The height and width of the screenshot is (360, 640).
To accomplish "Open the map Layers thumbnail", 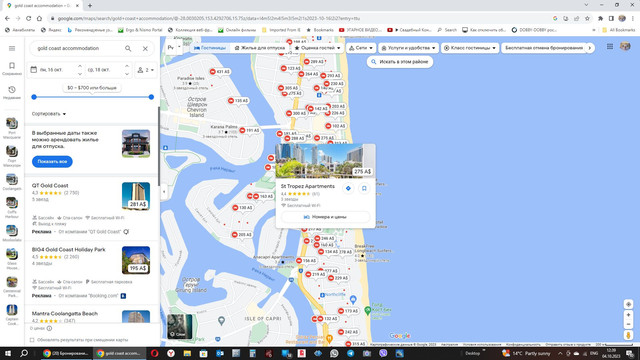I will coord(180,326).
